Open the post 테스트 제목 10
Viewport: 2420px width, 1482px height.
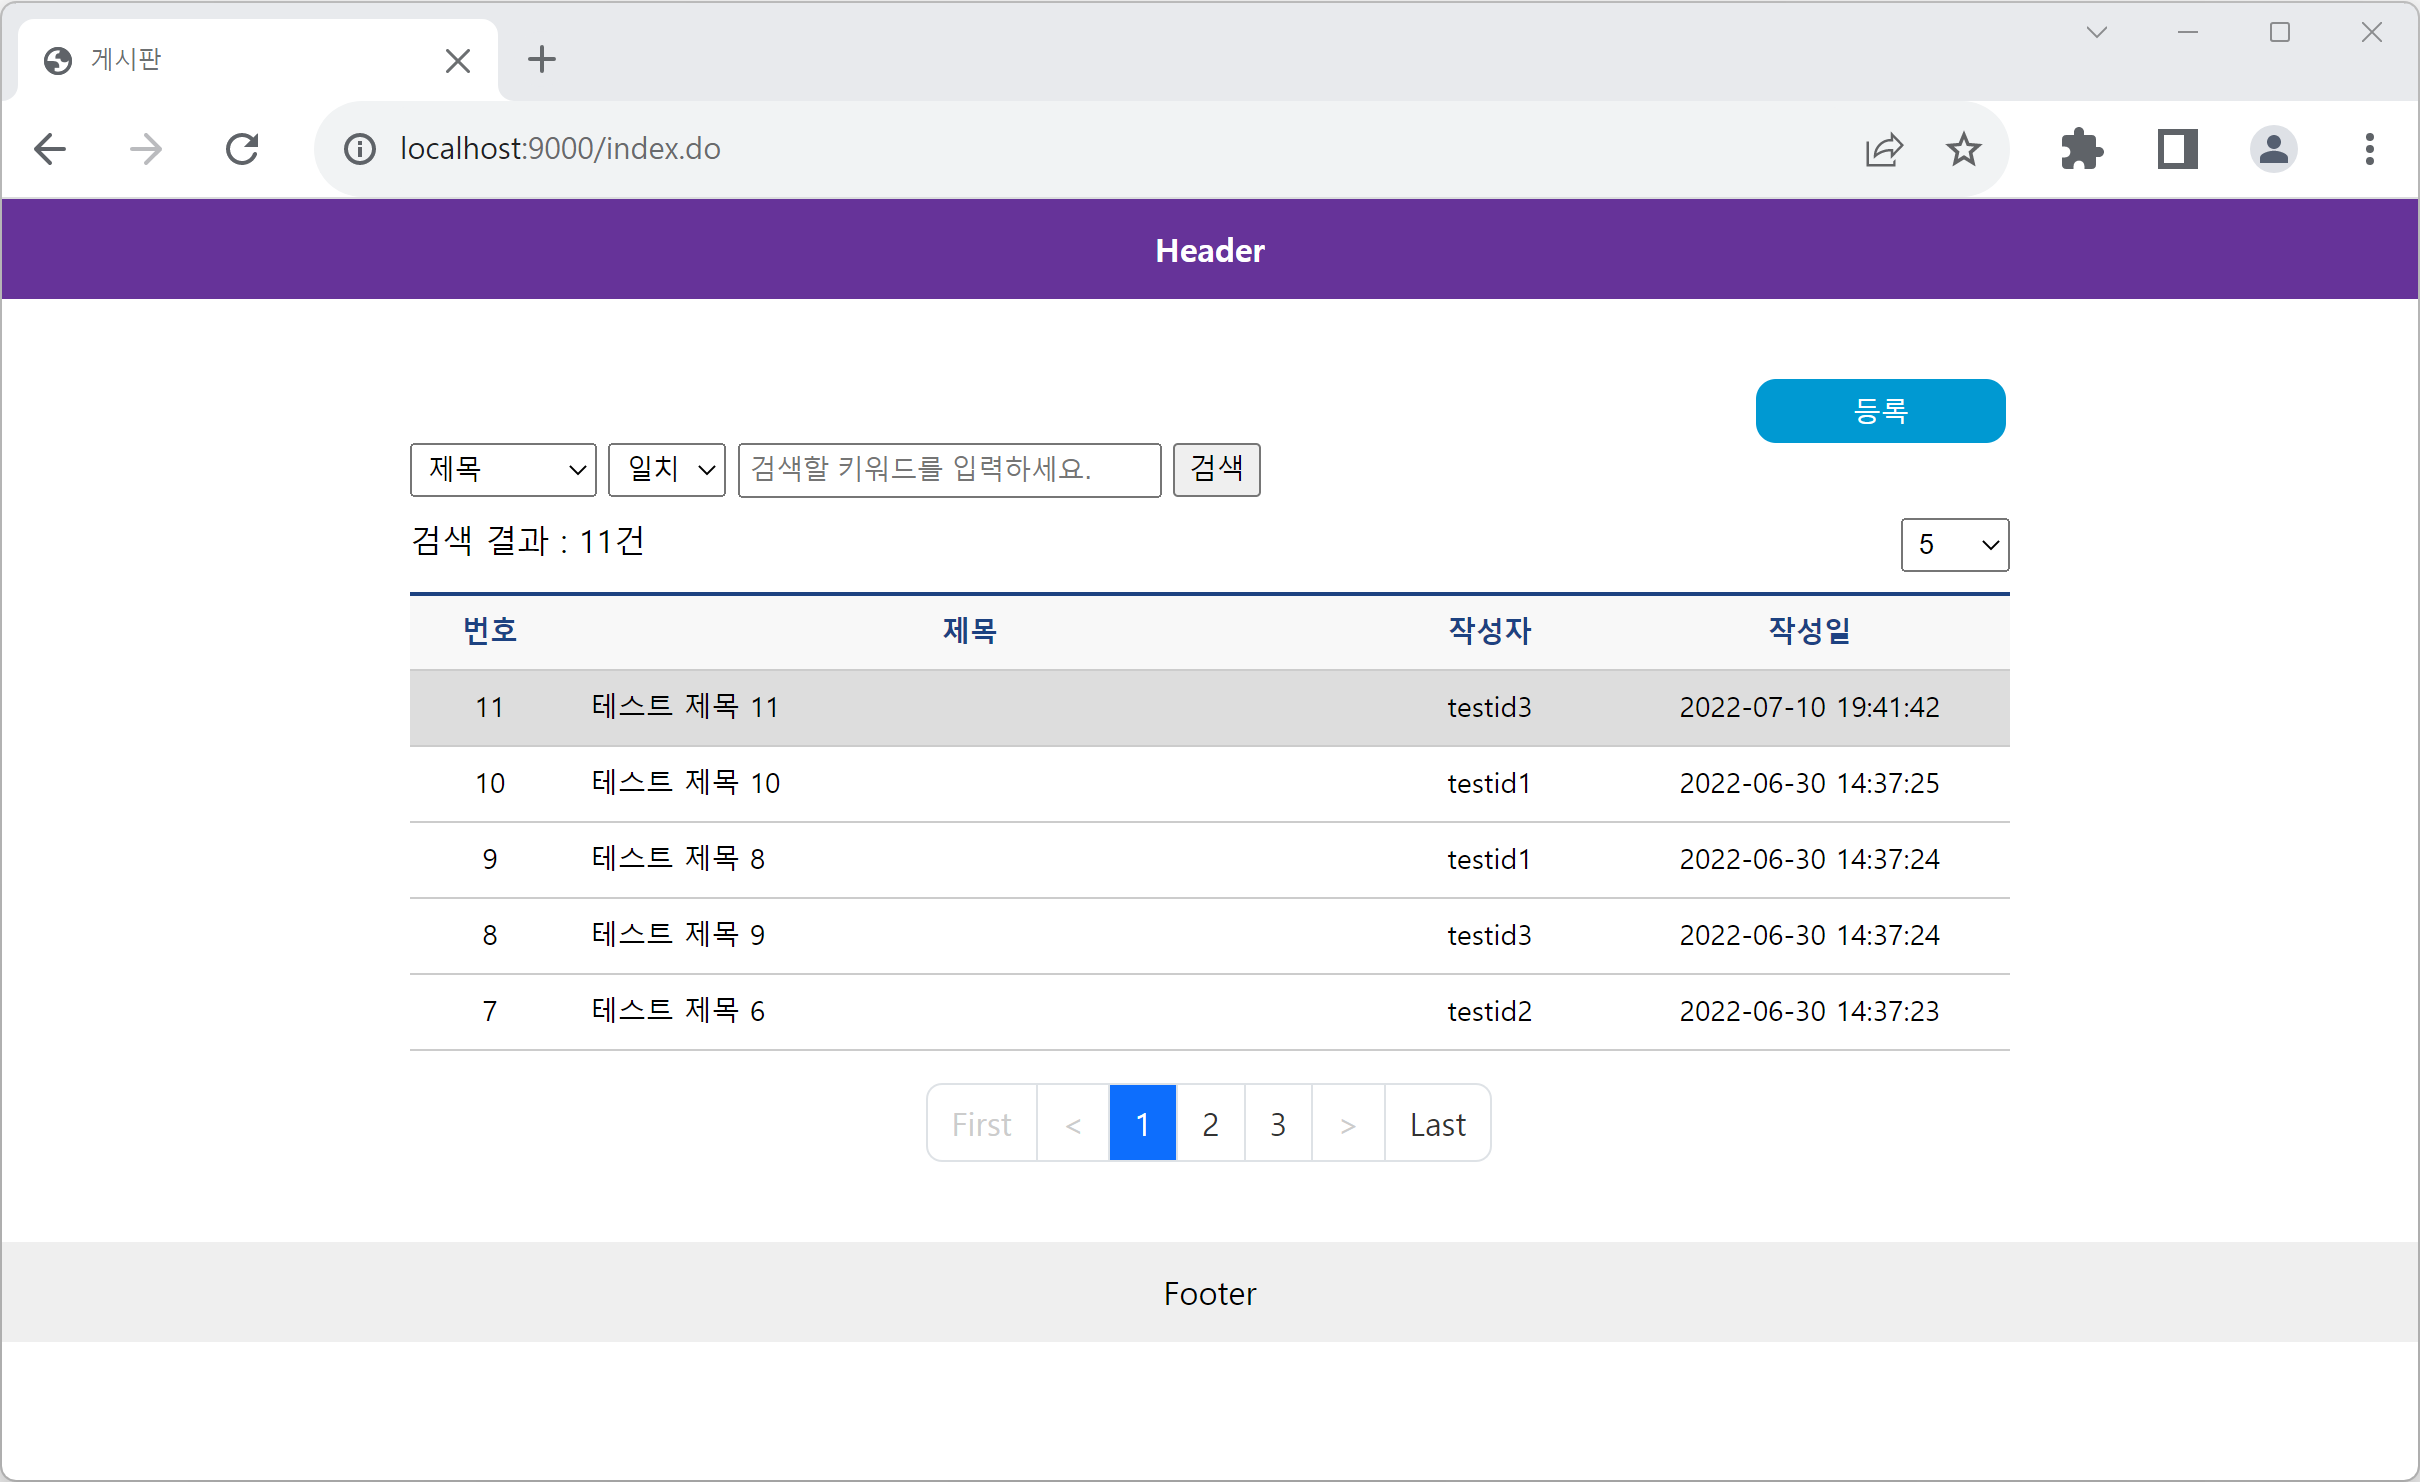(686, 783)
